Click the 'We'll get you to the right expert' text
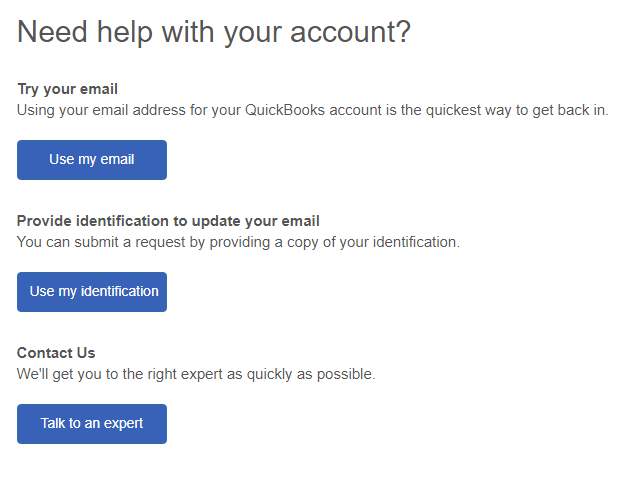Image resolution: width=627 pixels, height=477 pixels. 130,374
